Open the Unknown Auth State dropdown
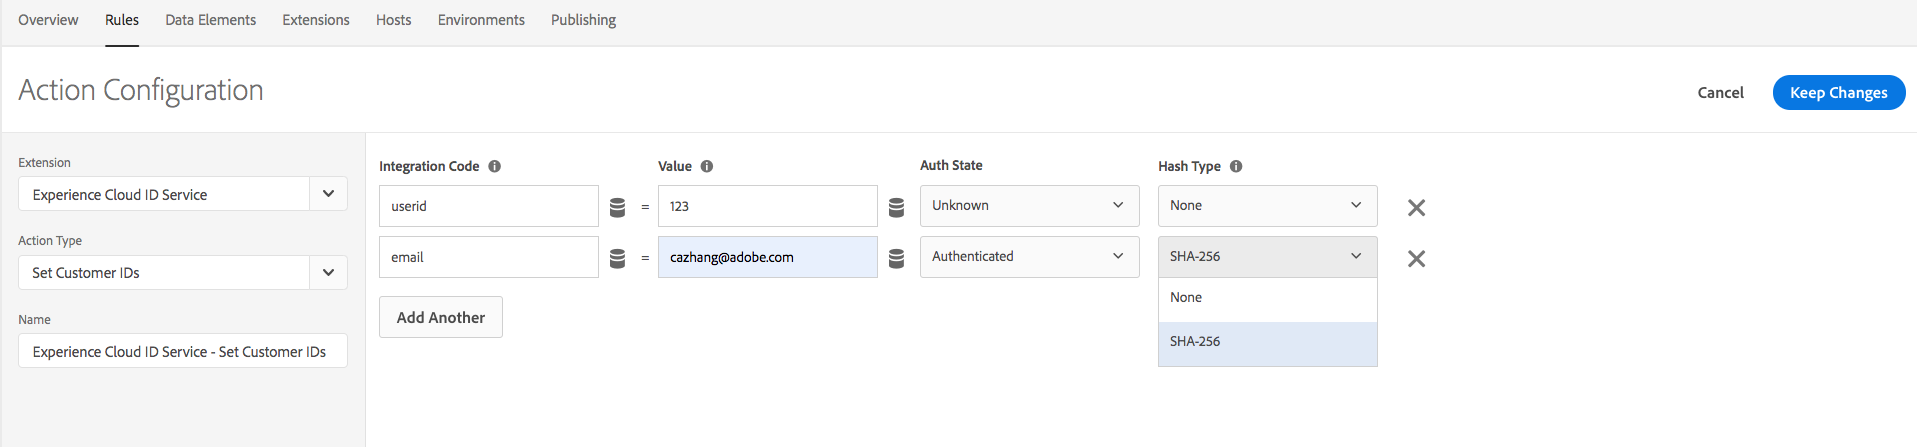The width and height of the screenshot is (1917, 447). pos(1029,205)
